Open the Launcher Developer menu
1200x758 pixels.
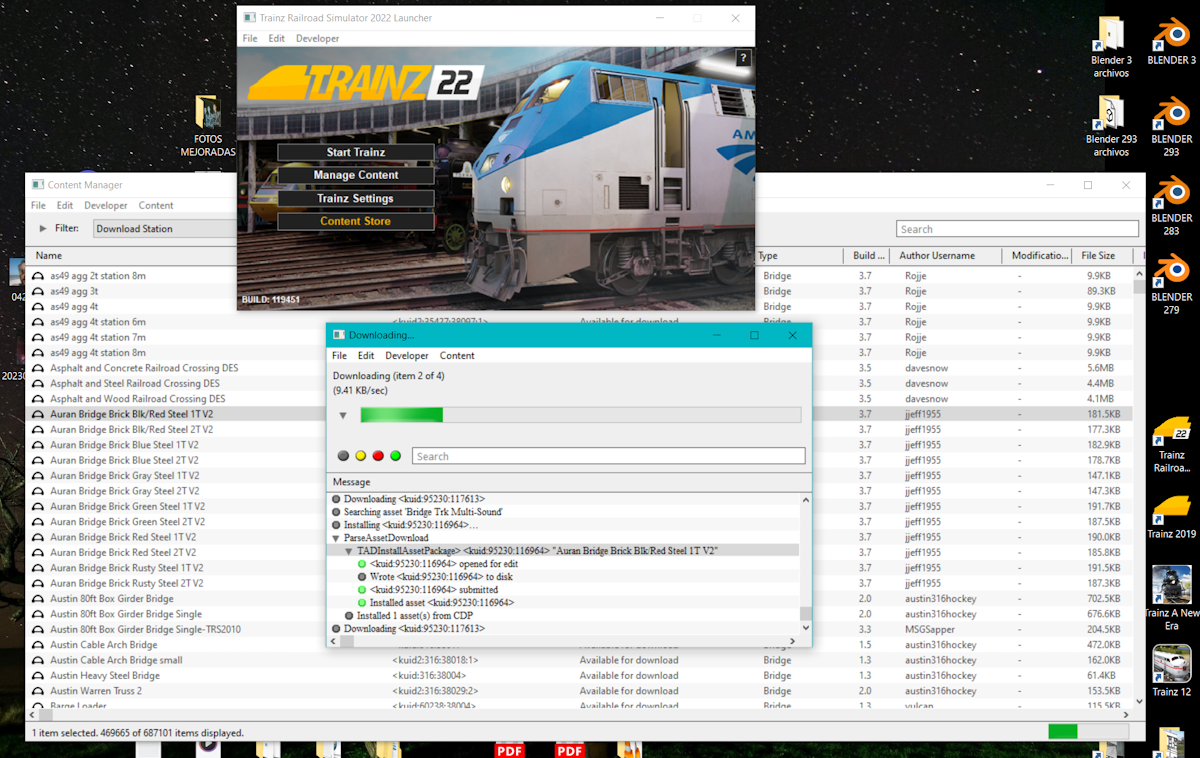tap(318, 39)
